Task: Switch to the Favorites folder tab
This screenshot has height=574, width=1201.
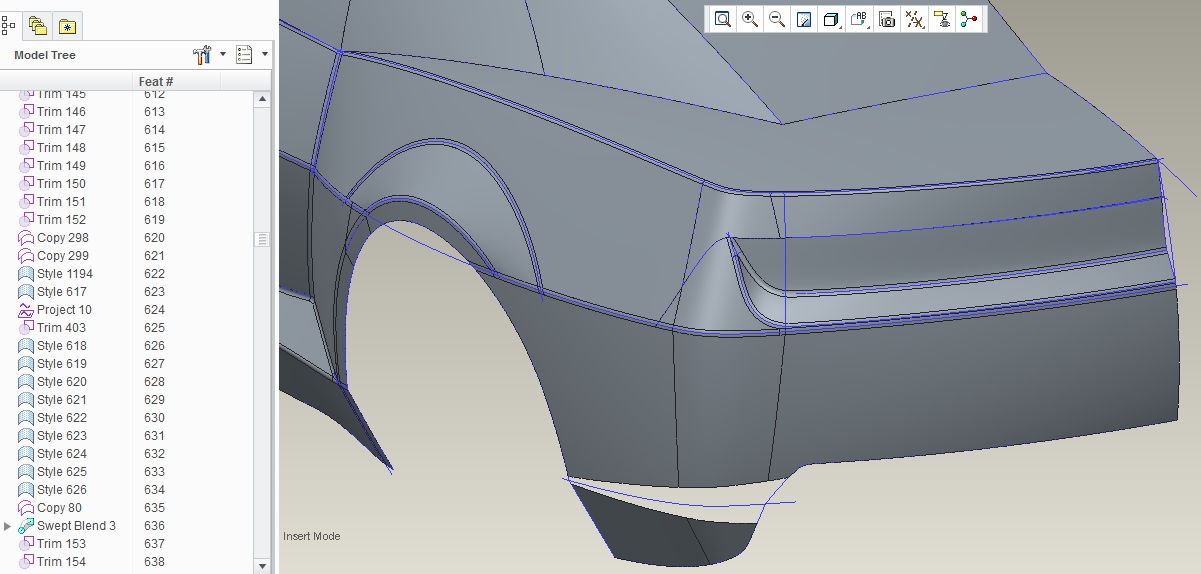Action: tap(67, 26)
